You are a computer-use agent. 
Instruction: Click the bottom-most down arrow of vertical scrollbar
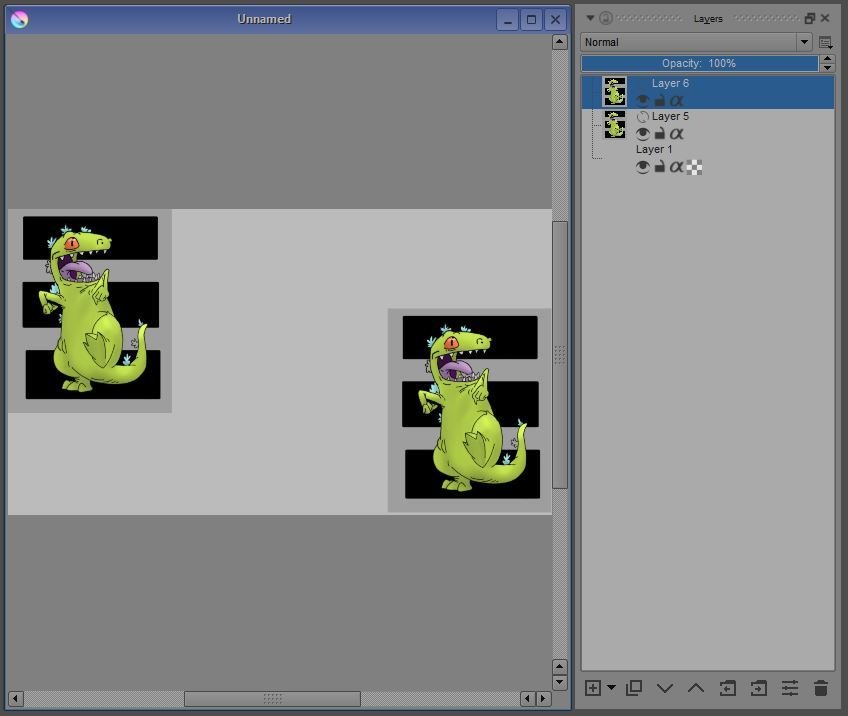click(560, 682)
